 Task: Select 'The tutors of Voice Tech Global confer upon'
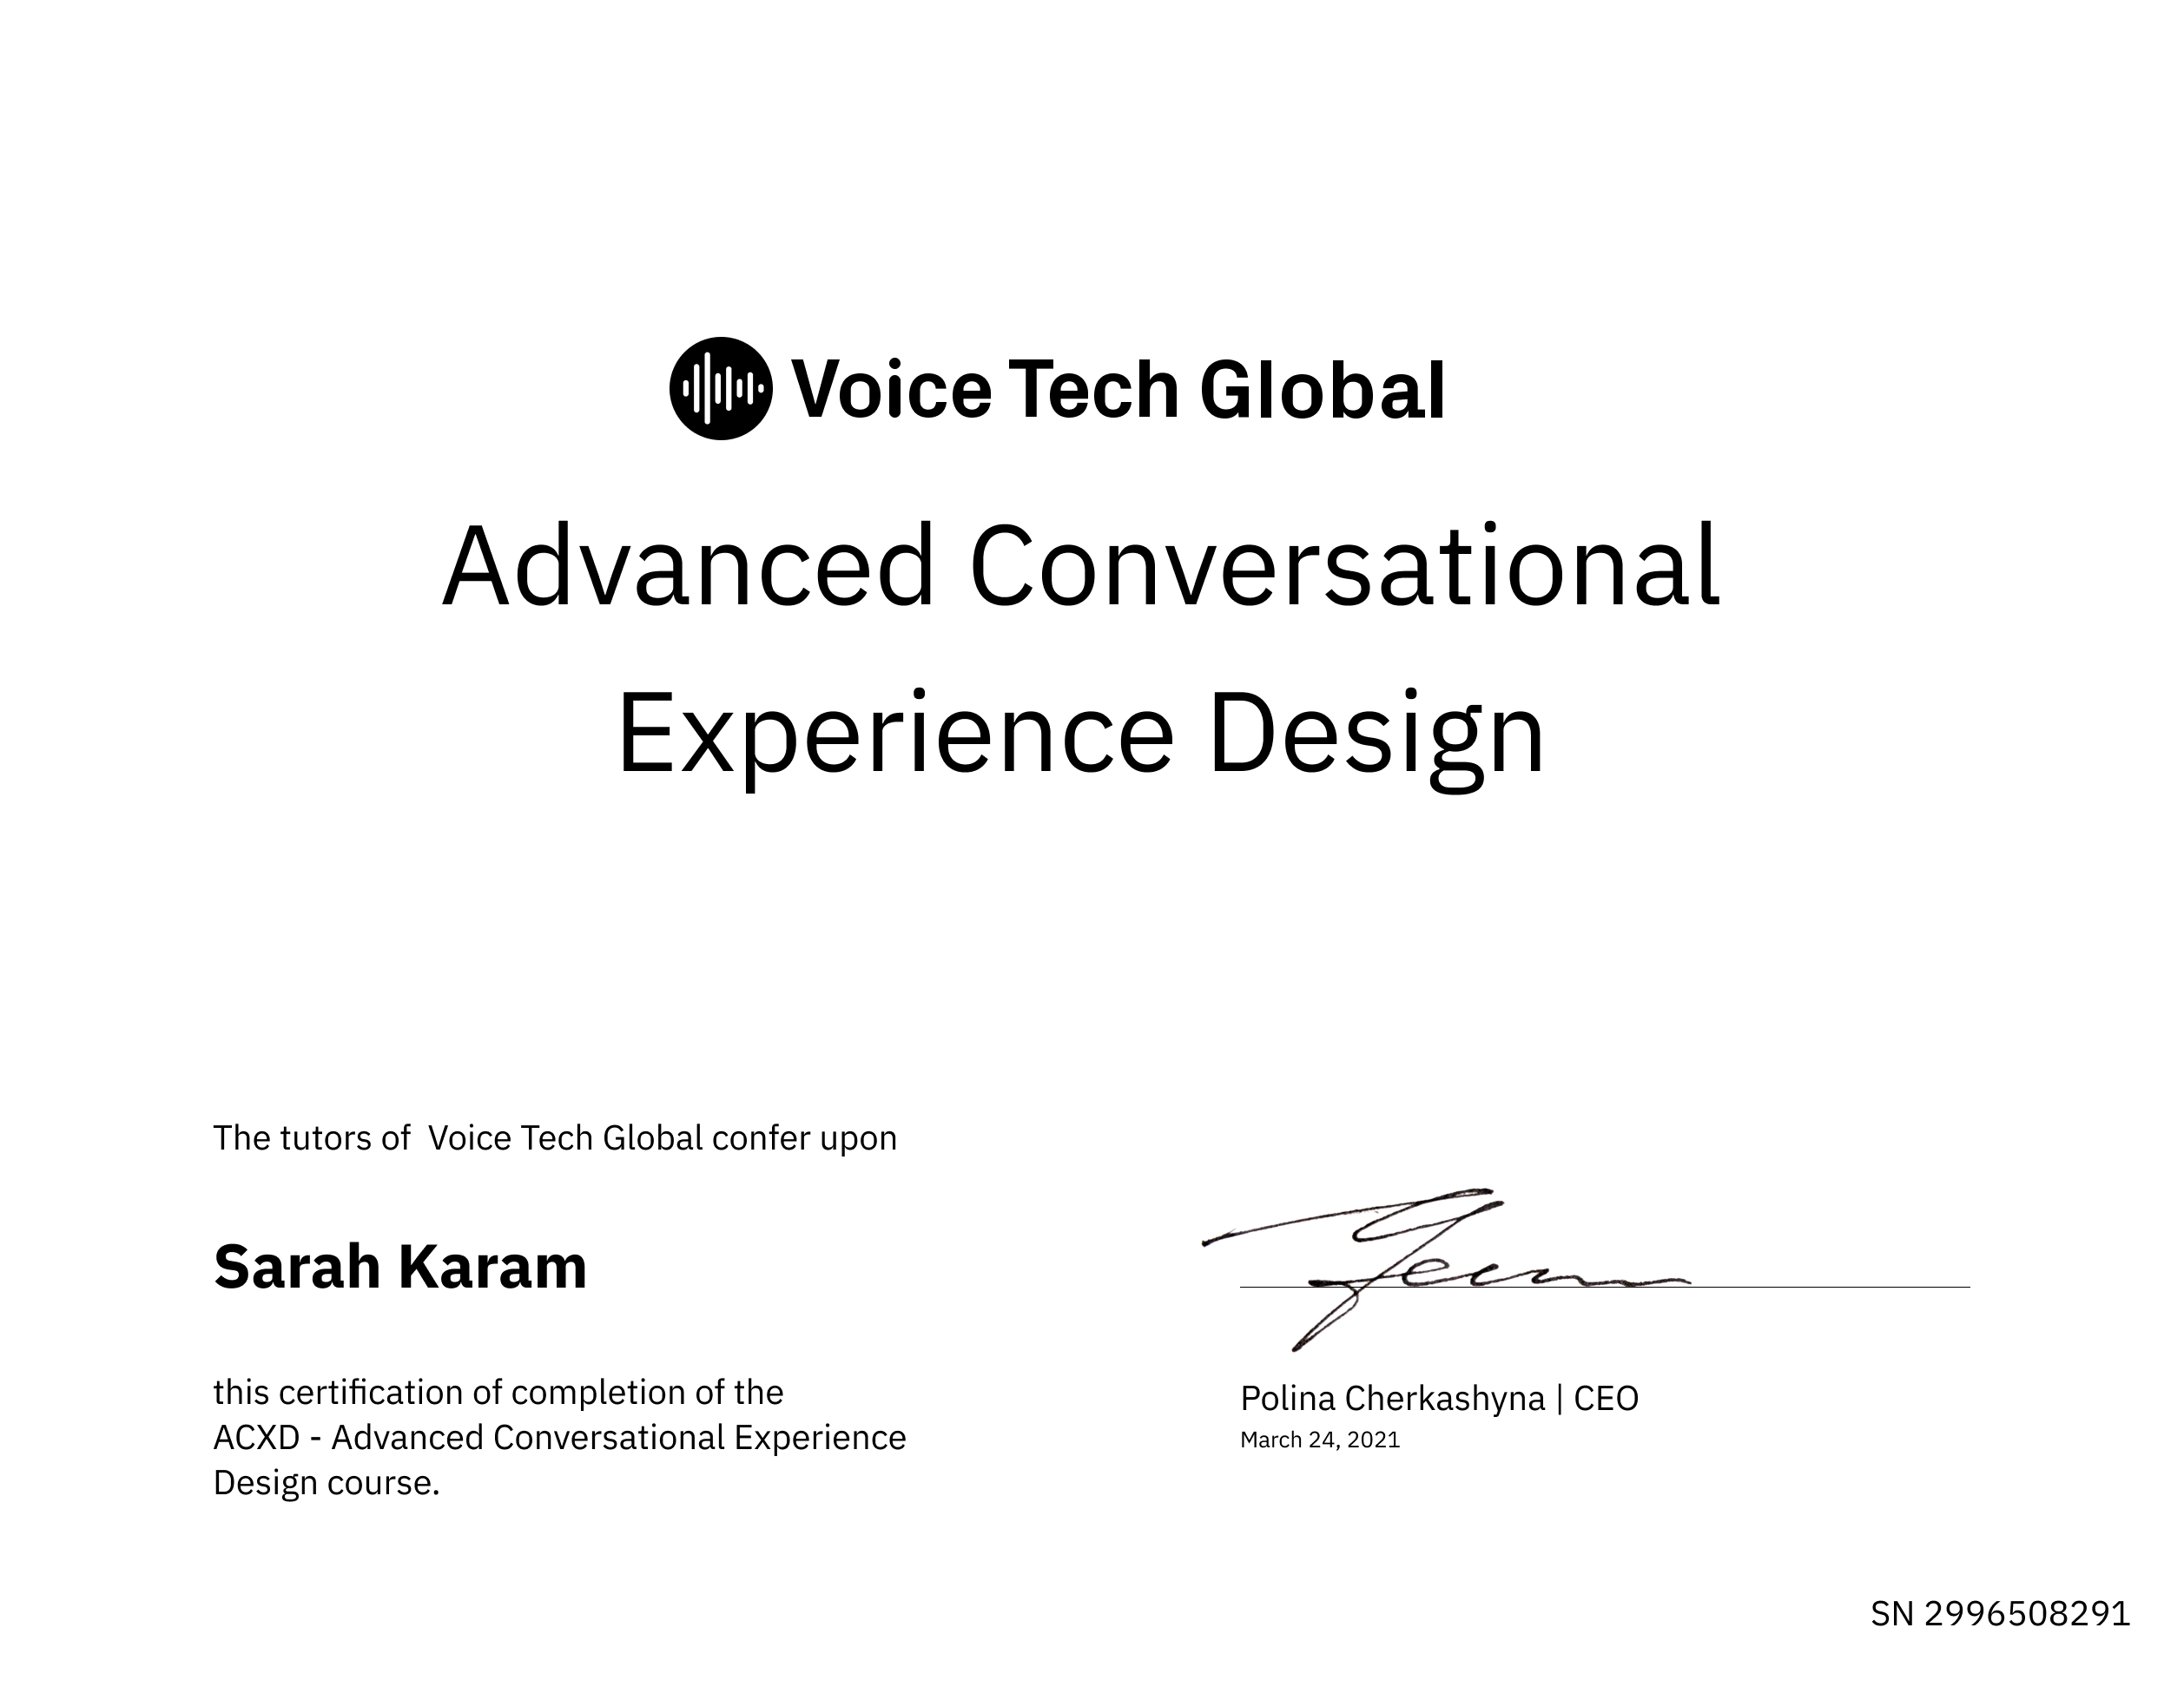pyautogui.click(x=555, y=1138)
